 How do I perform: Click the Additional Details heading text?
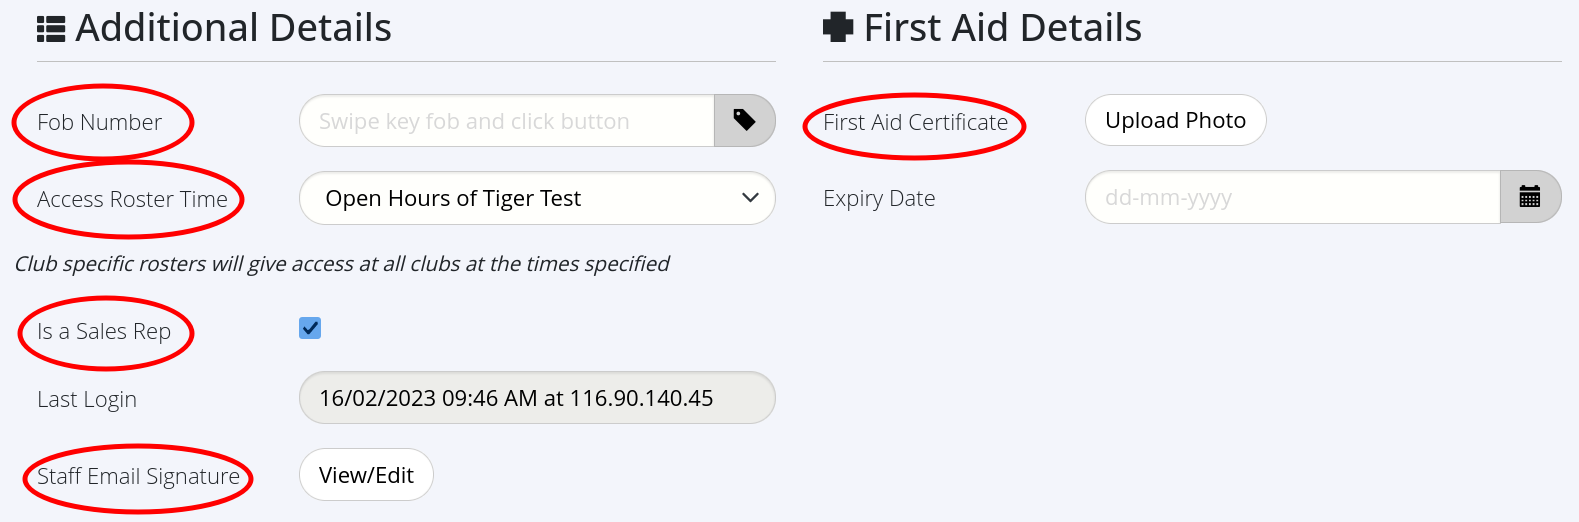point(233,28)
